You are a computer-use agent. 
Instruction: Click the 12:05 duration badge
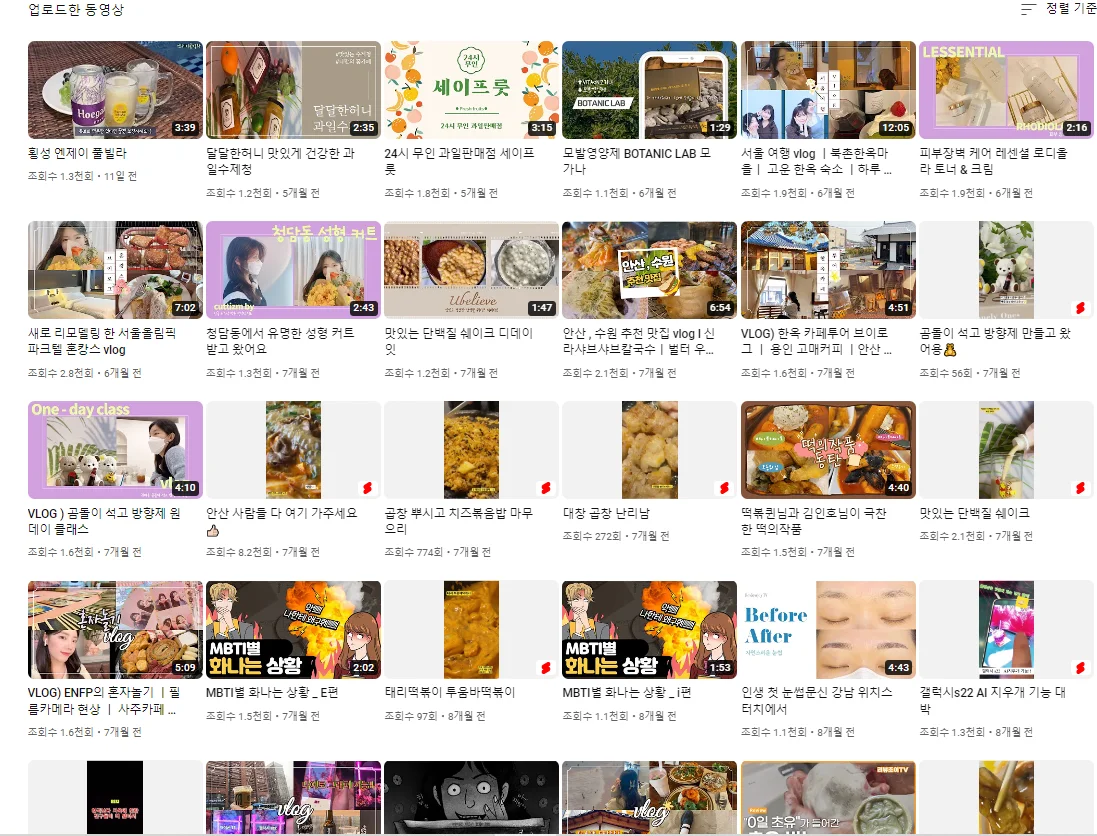tap(896, 127)
